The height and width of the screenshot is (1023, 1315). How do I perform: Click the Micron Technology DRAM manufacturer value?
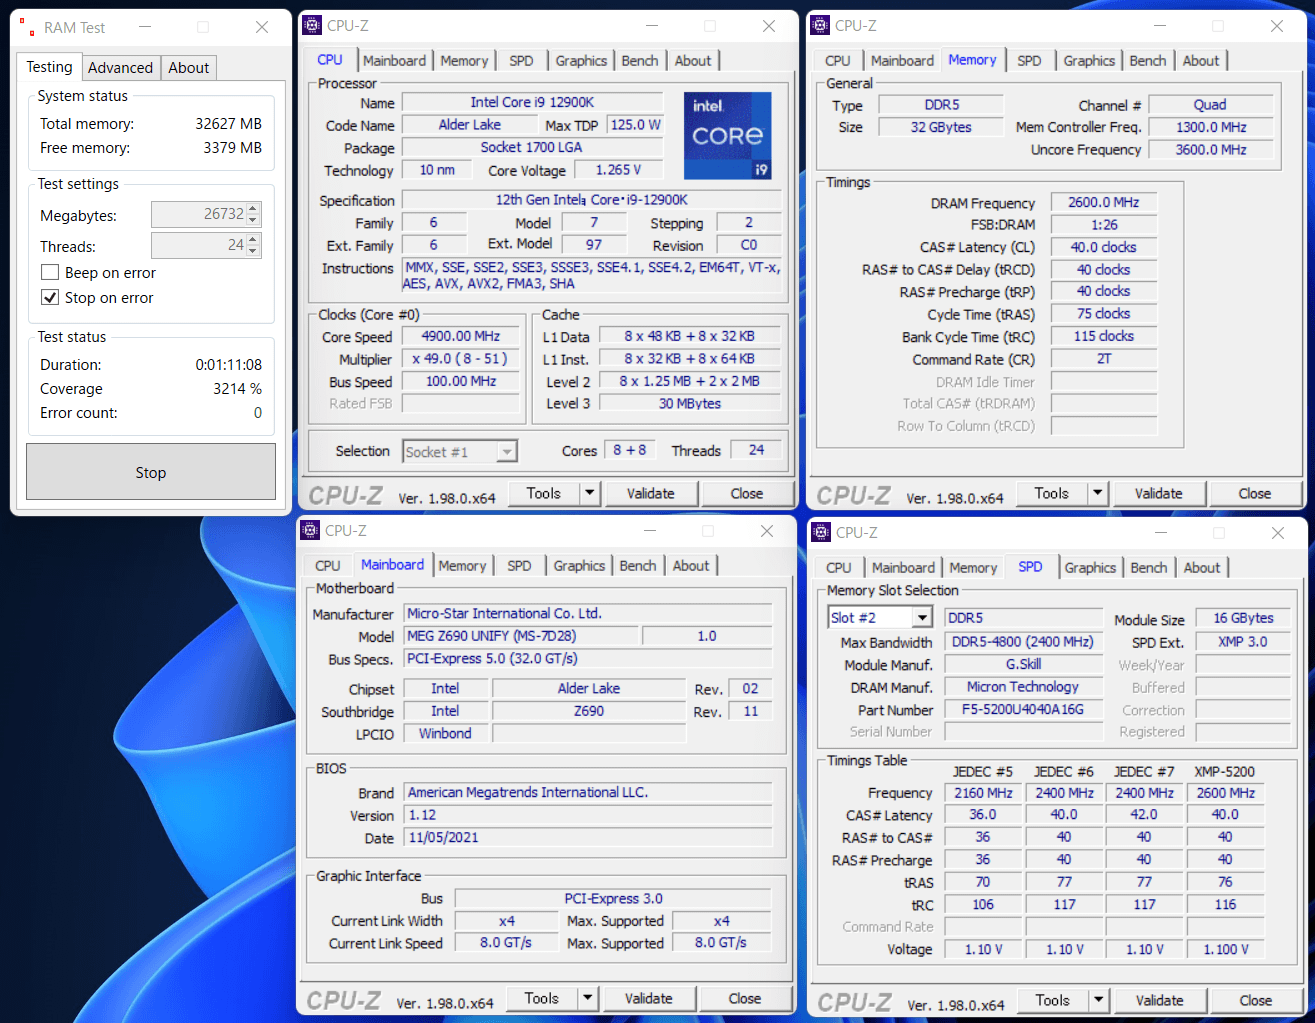point(1023,687)
